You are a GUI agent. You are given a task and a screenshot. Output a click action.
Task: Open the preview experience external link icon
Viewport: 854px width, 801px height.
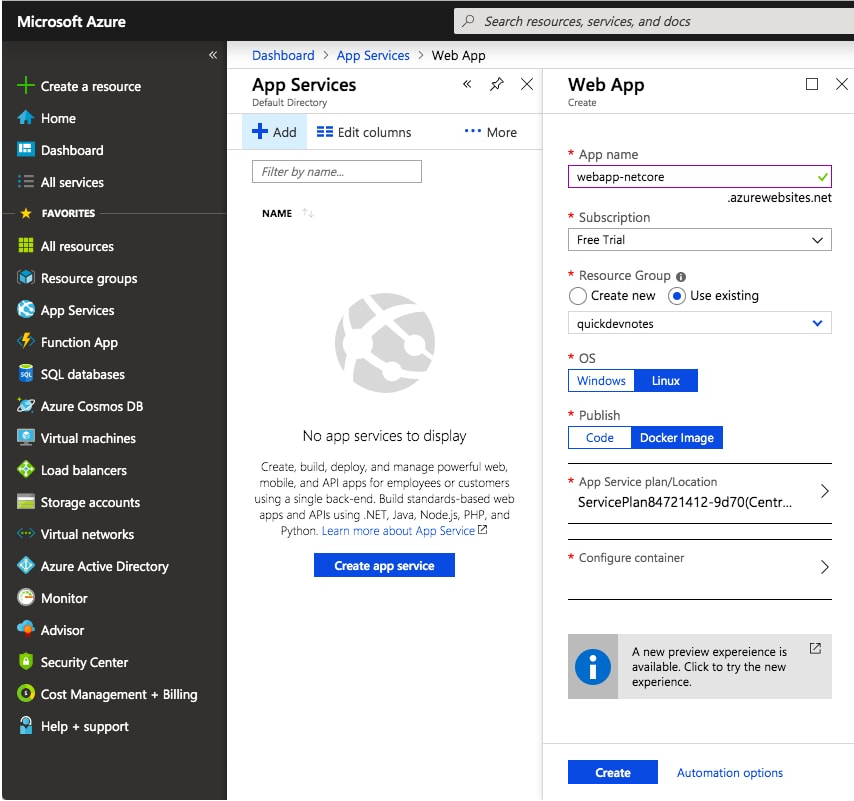click(x=815, y=648)
